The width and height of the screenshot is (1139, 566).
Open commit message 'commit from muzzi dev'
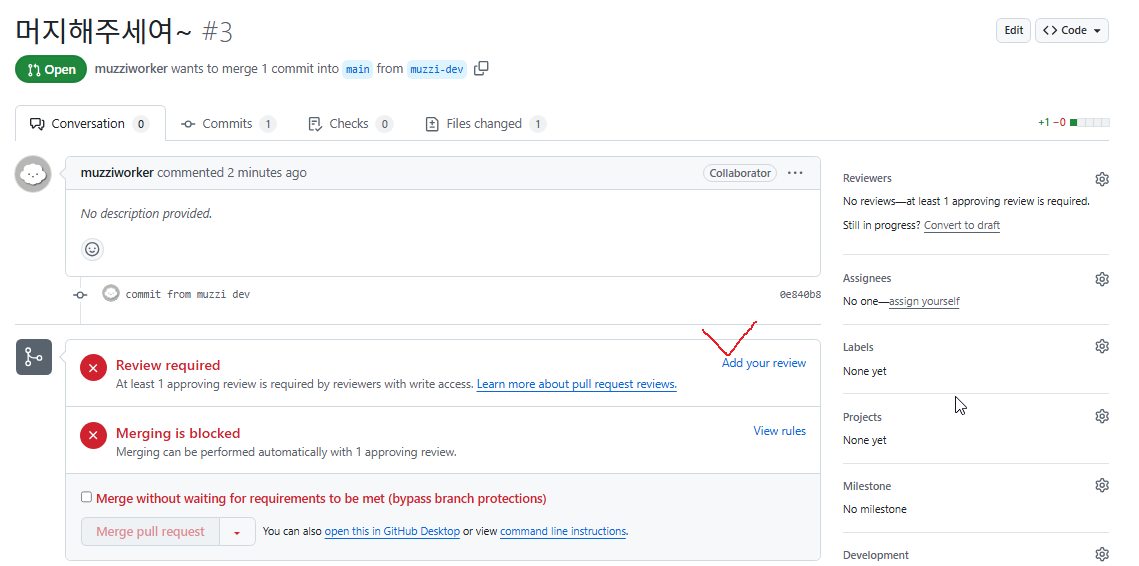187,294
